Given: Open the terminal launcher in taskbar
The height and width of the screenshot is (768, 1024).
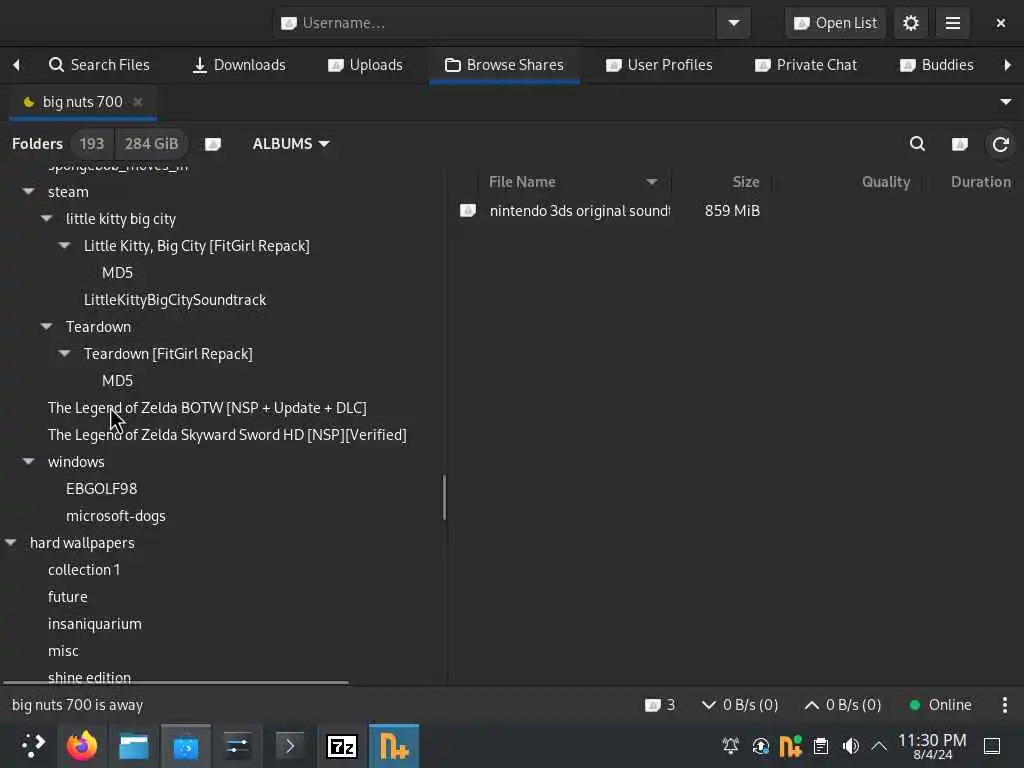Looking at the screenshot, I should 290,746.
